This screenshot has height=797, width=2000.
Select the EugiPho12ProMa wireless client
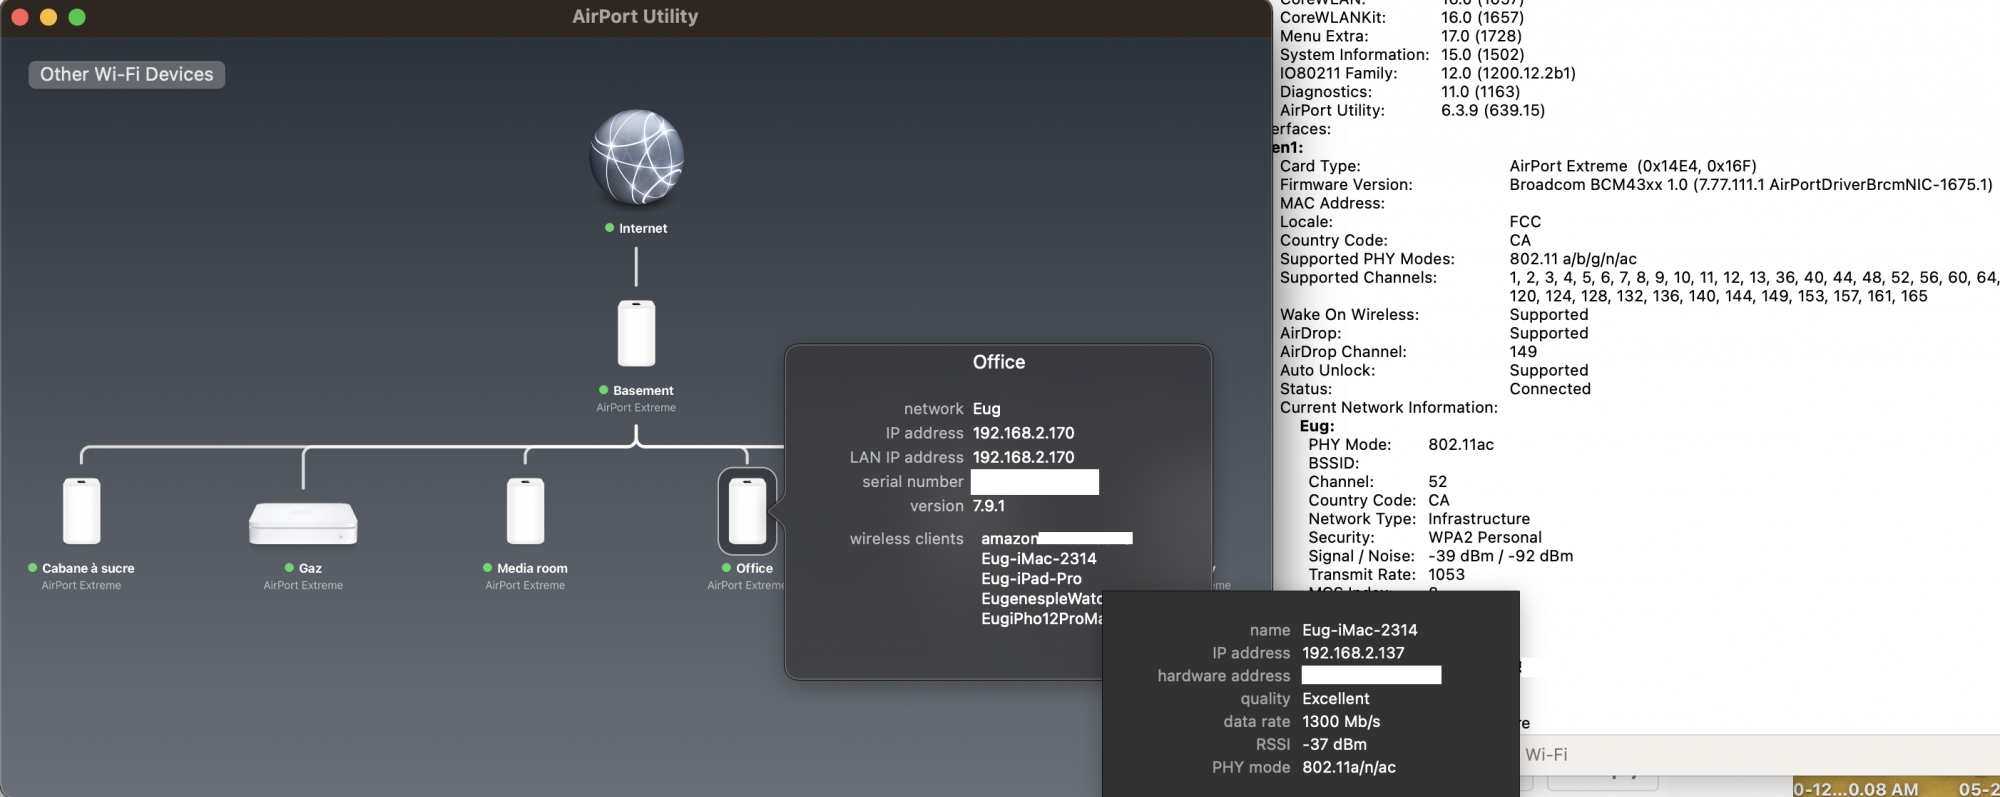[1041, 619]
